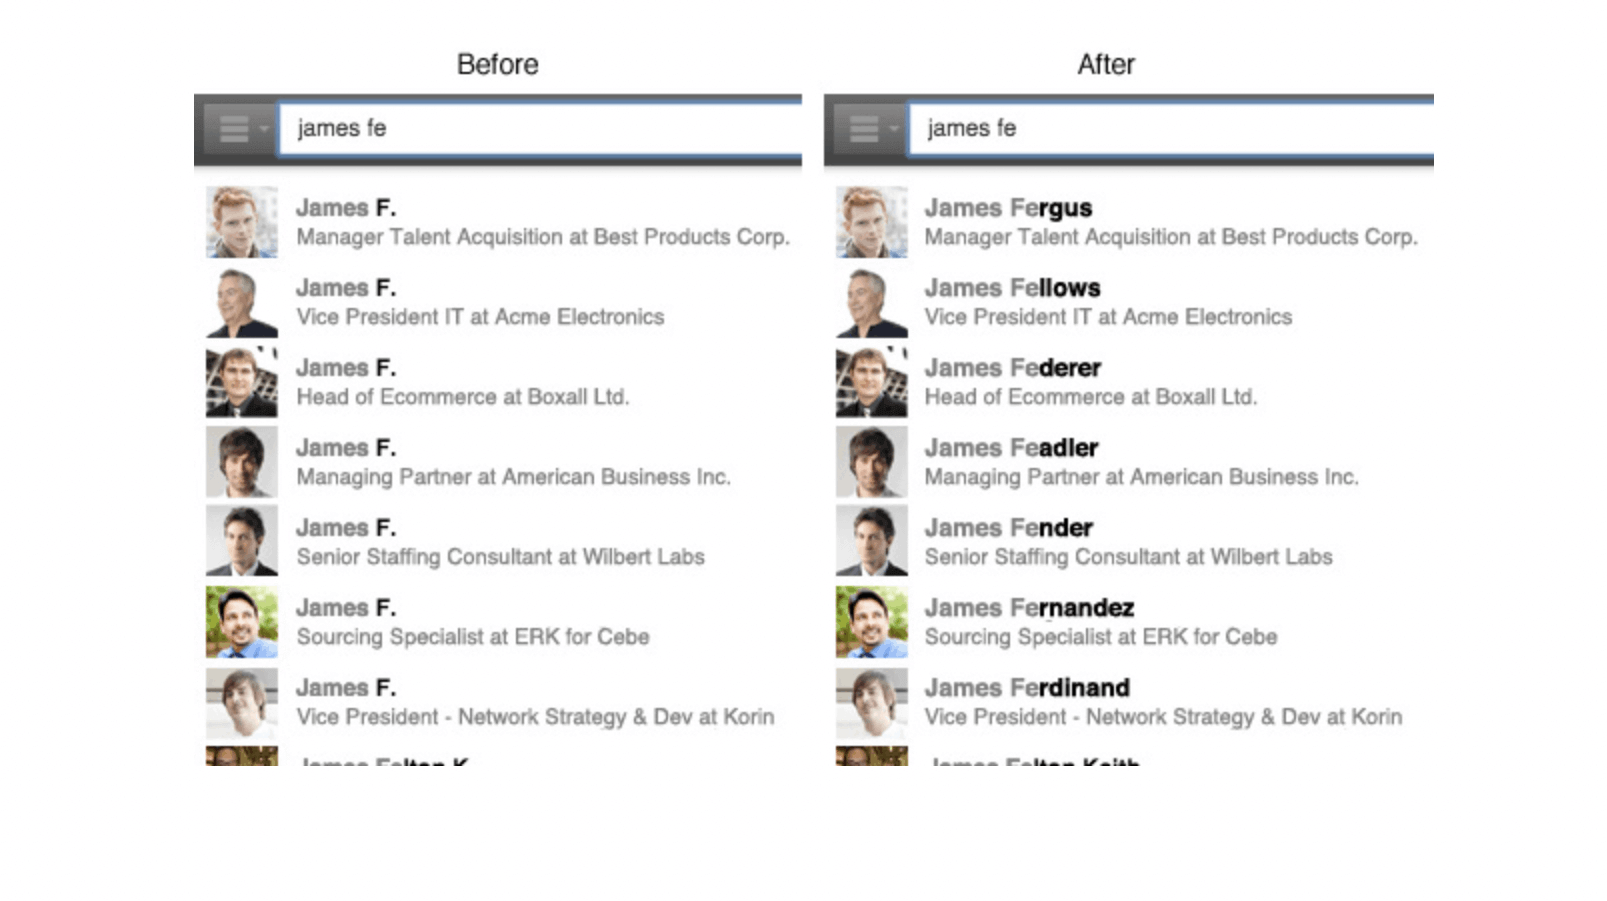The width and height of the screenshot is (1607, 901).
Task: Click Before-panel avatar for Boxall Ltd. result
Action: pyautogui.click(x=242, y=382)
